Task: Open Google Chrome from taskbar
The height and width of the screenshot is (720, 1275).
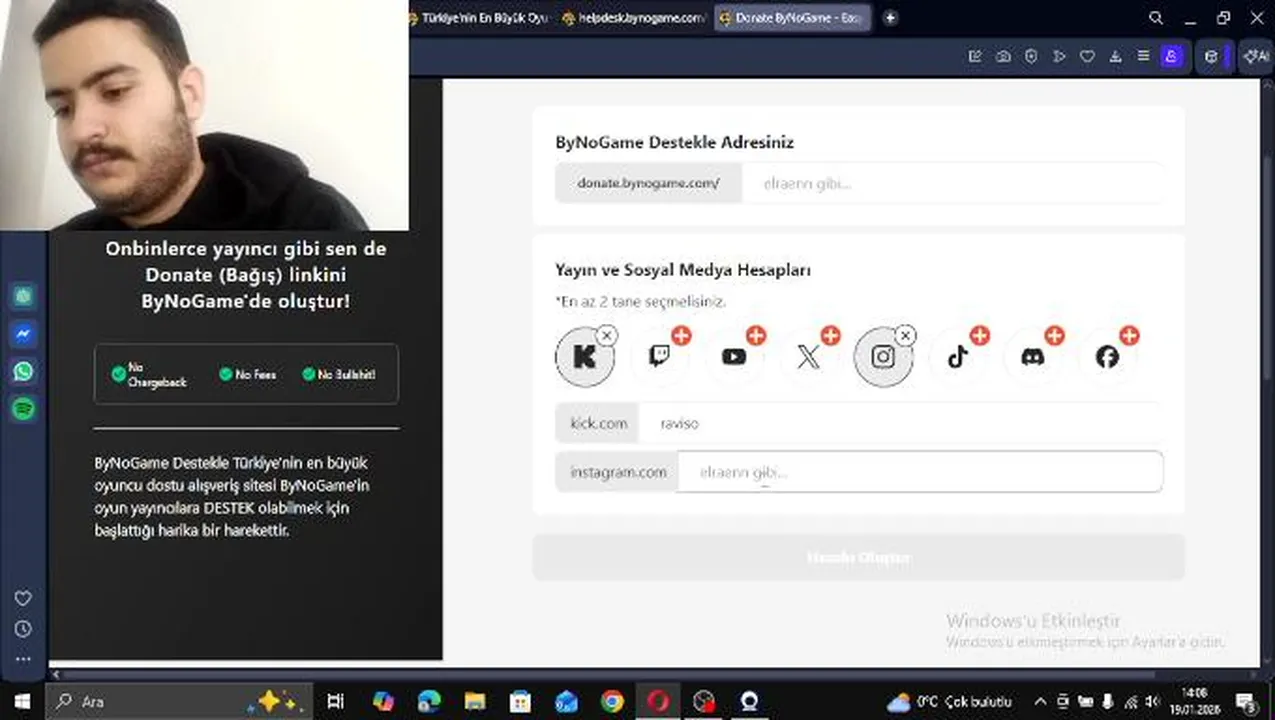Action: pos(612,702)
